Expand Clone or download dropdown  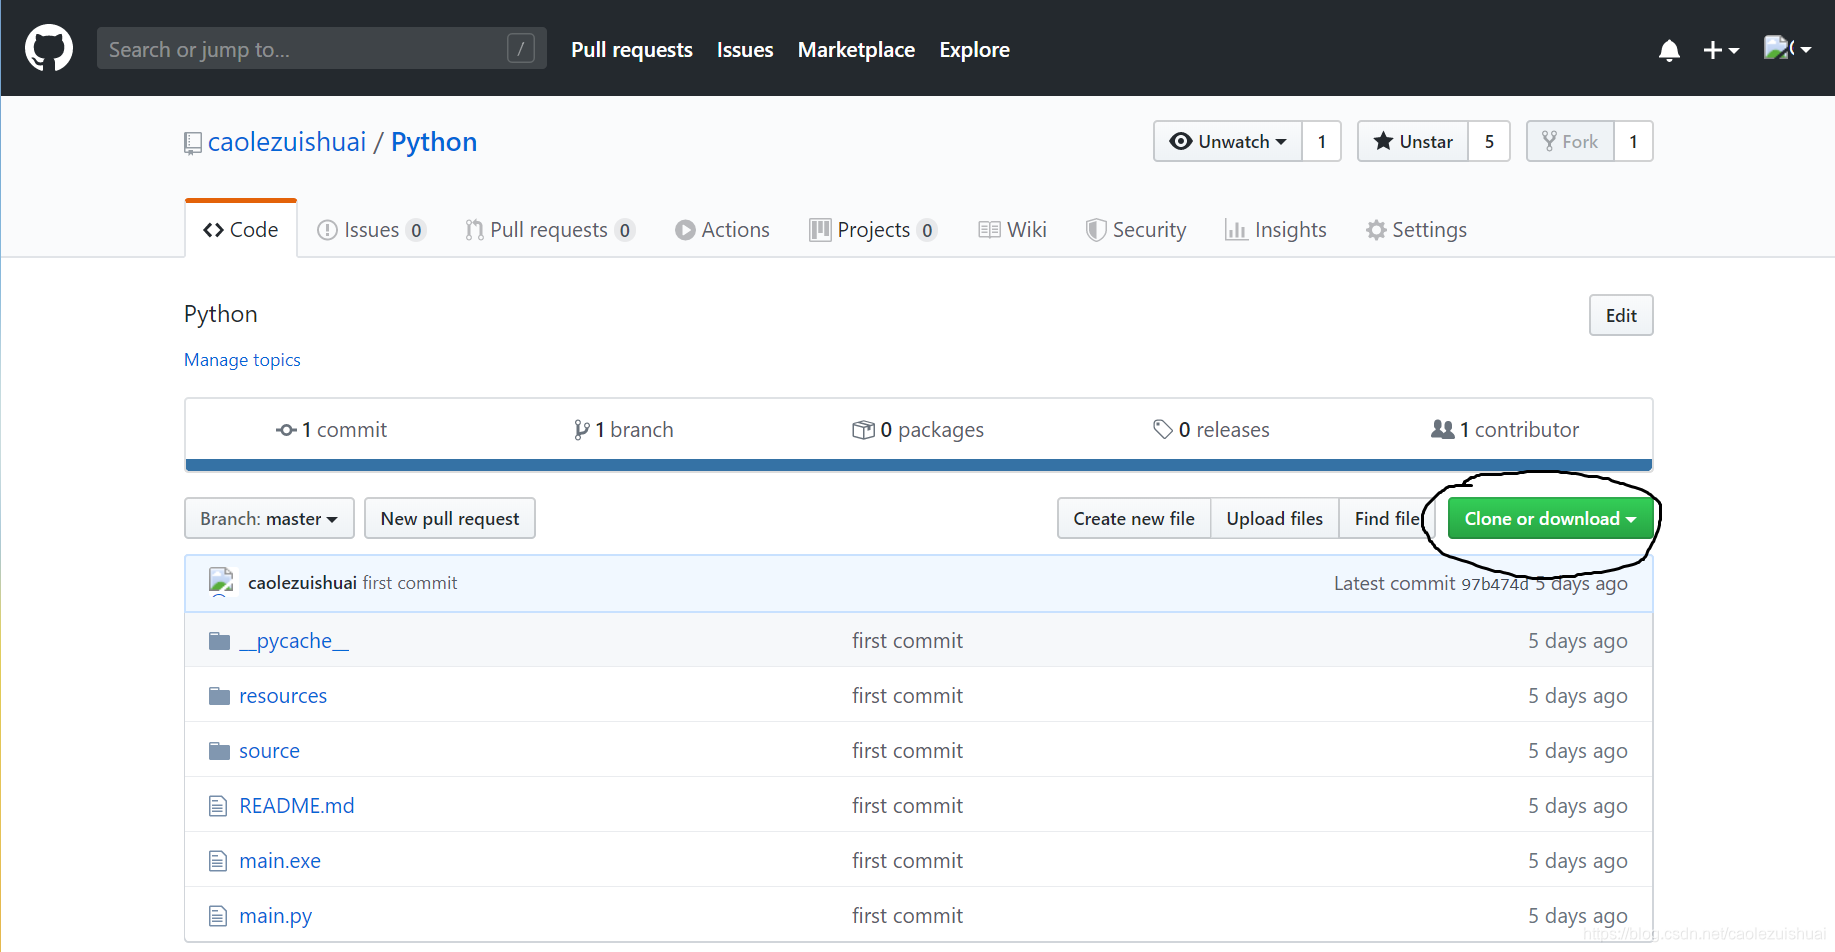pyautogui.click(x=1550, y=518)
